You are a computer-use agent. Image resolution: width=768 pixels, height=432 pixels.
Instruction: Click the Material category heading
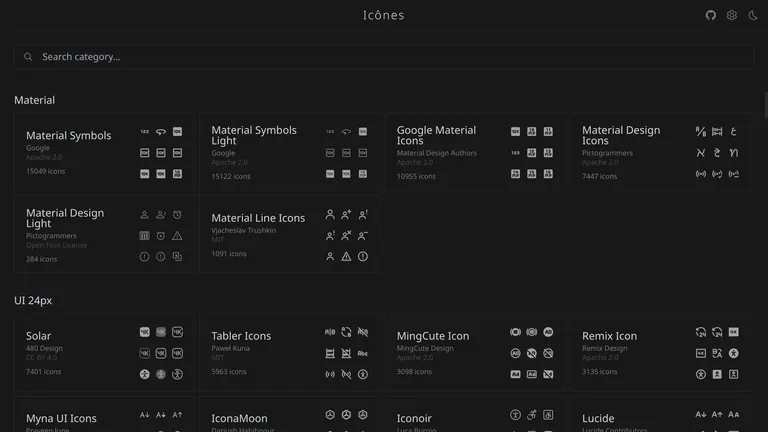click(x=34, y=100)
